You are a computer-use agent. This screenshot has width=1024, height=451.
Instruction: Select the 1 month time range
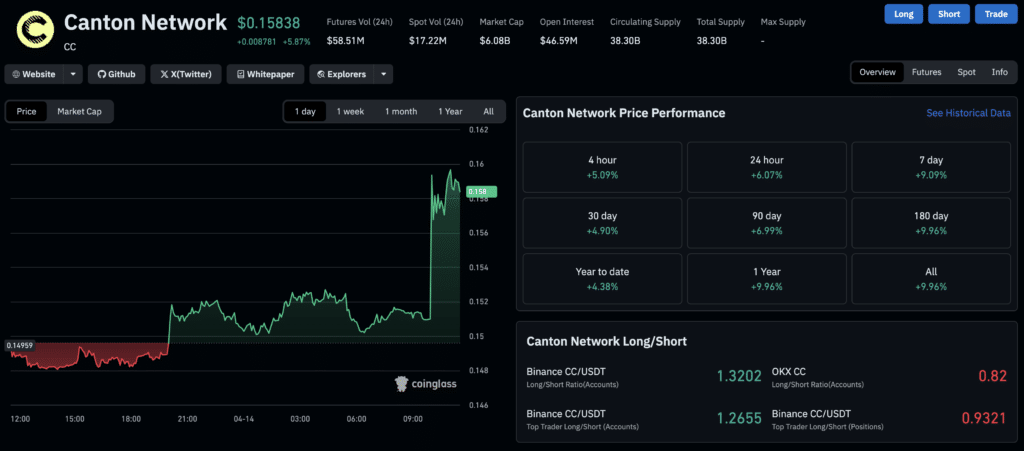[401, 111]
